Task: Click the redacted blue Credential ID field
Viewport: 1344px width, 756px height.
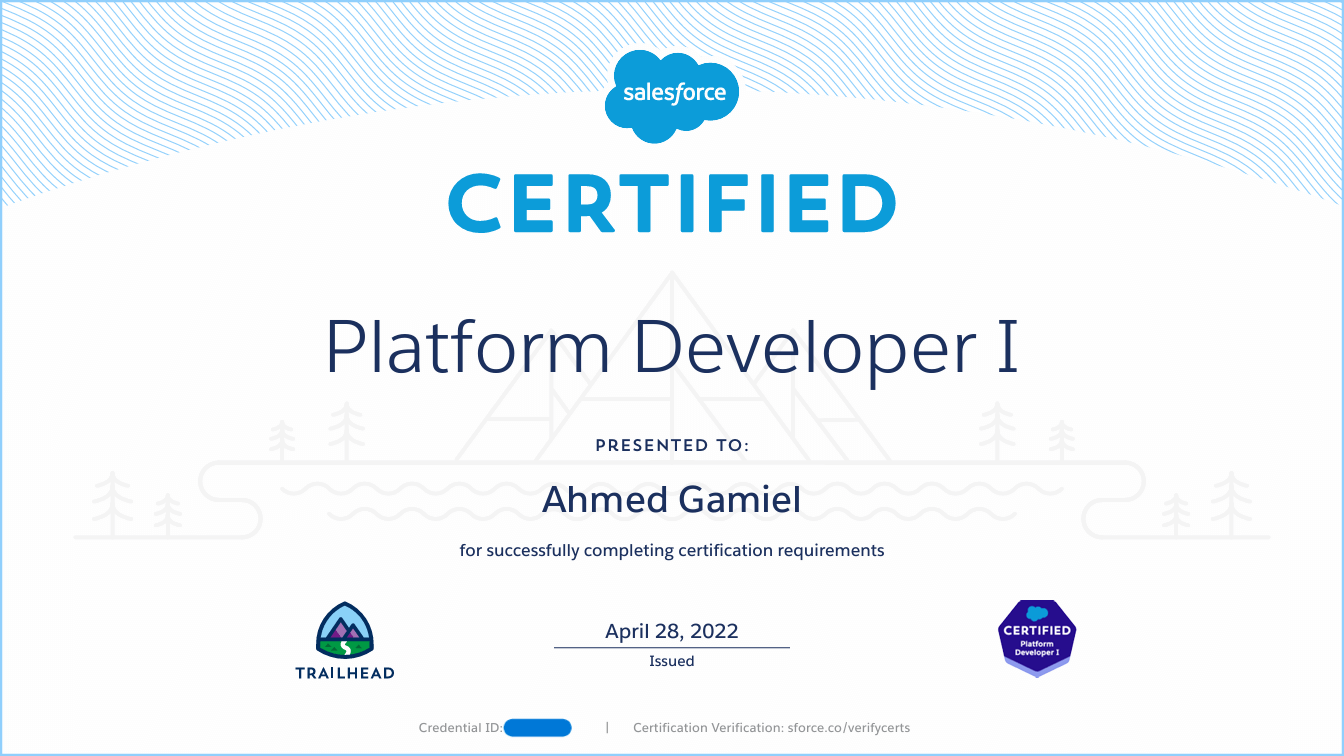Action: [537, 728]
